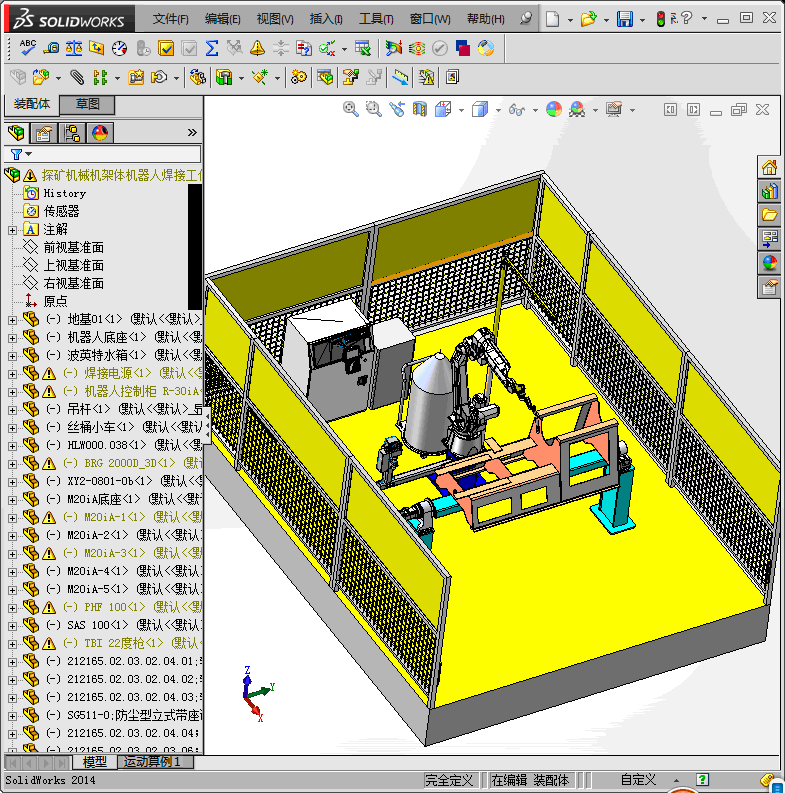This screenshot has width=785, height=793.
Task: Run the ABC spelling checker tool
Action: [x=27, y=48]
